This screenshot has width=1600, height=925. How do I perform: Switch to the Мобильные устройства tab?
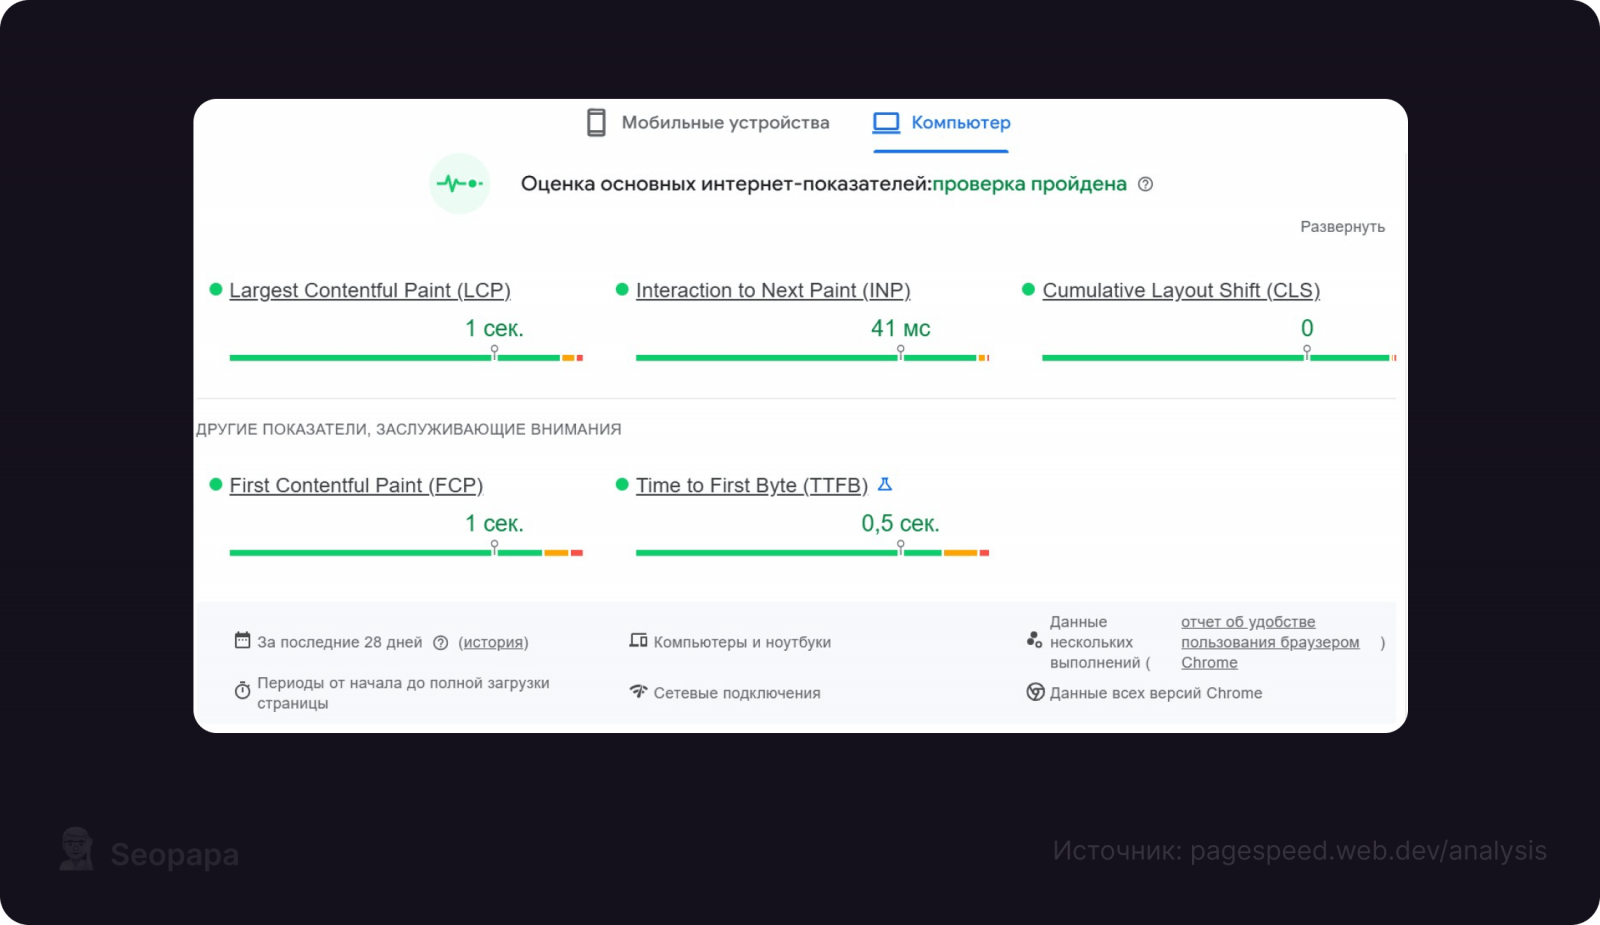coord(725,123)
